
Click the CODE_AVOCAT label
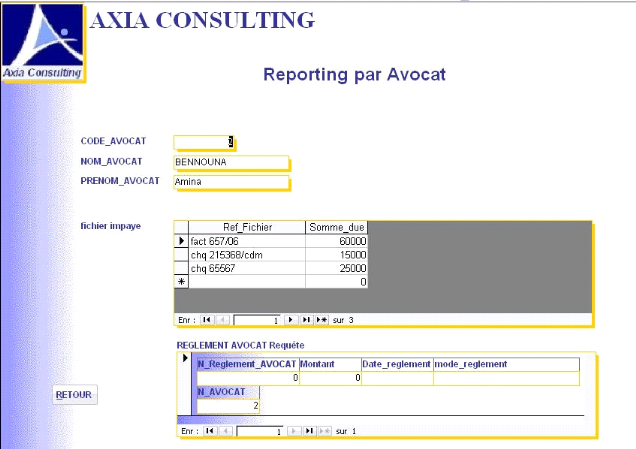click(113, 141)
